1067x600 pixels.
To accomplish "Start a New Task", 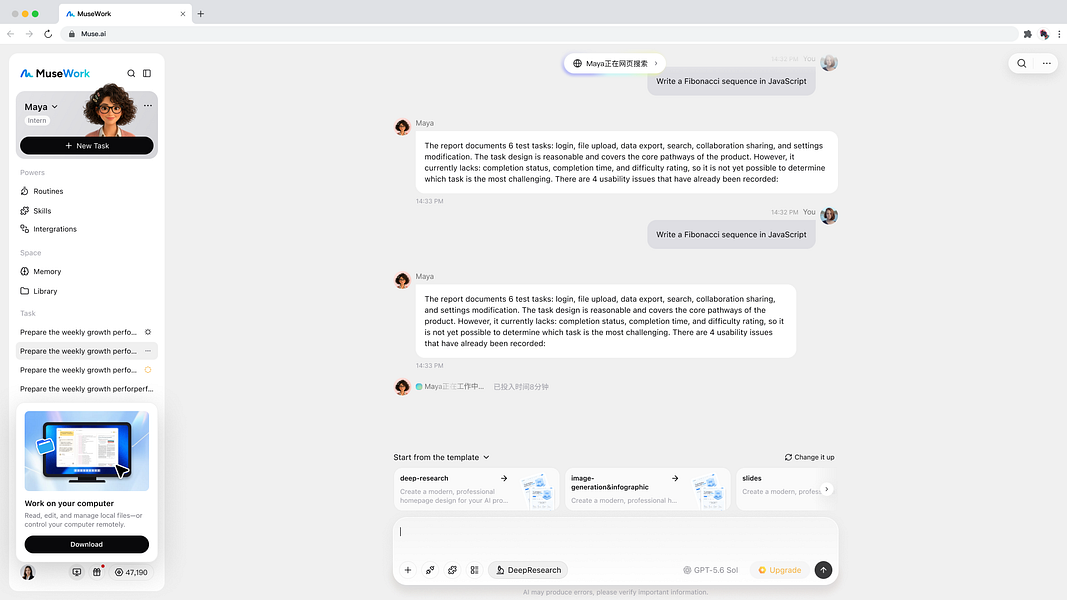I will pyautogui.click(x=86, y=146).
